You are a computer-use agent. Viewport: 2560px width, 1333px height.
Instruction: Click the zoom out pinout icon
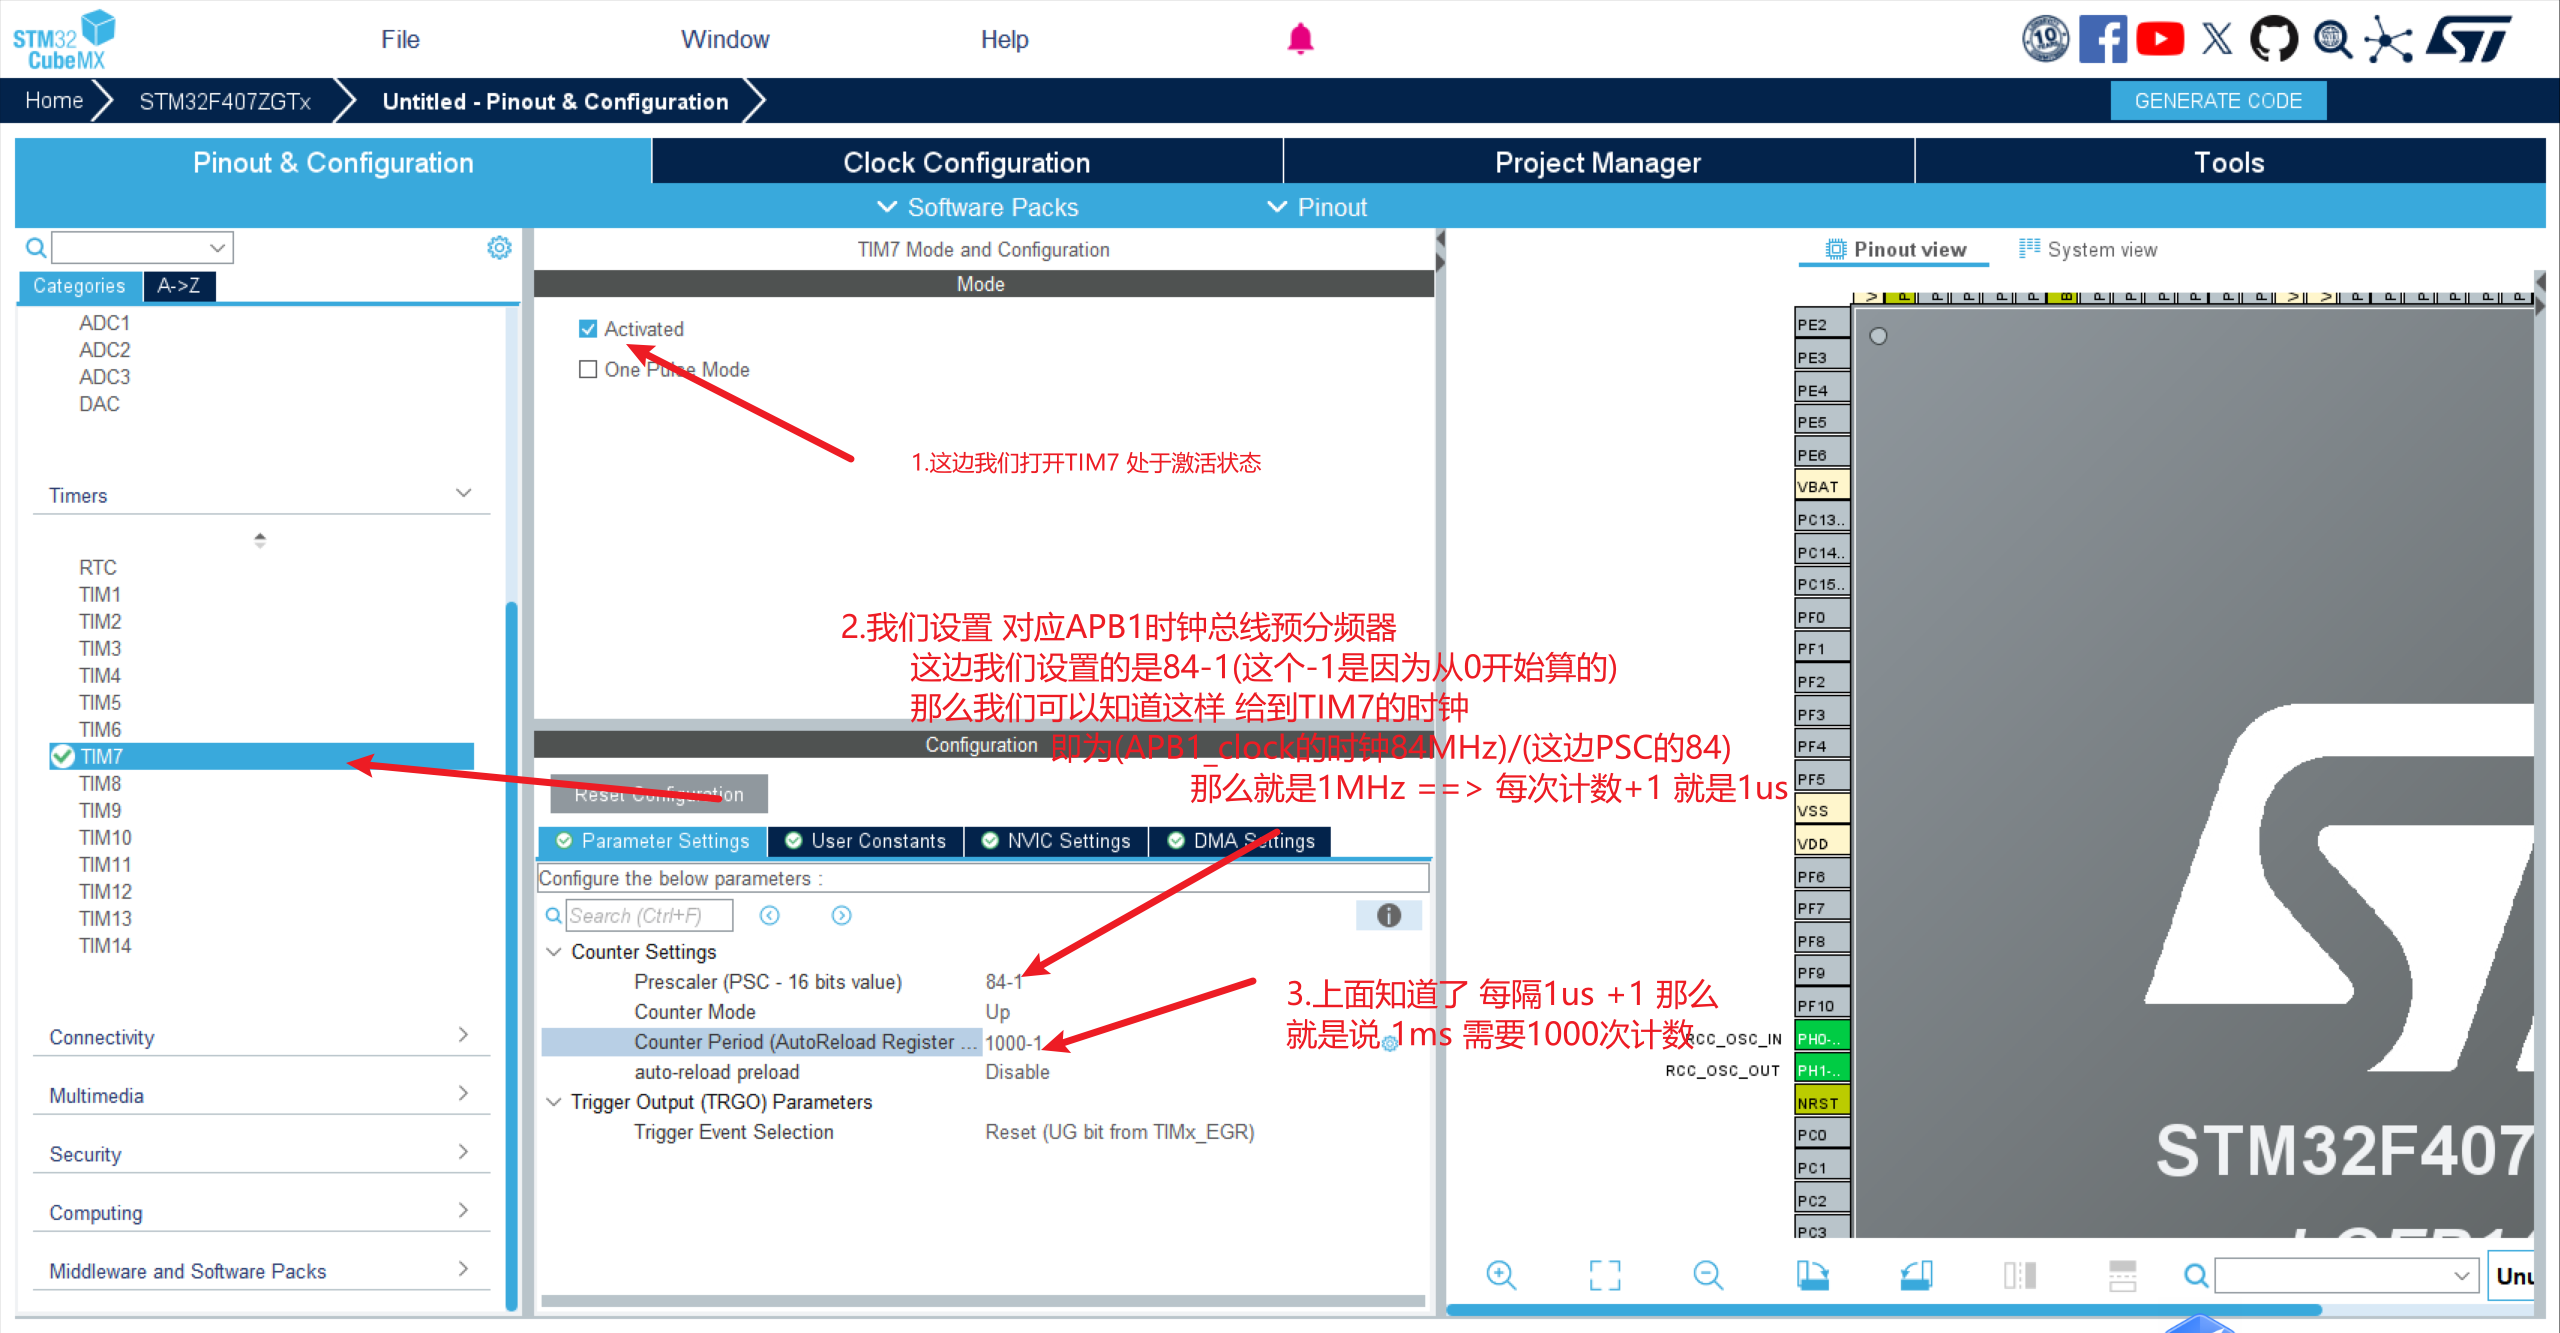point(1708,1275)
